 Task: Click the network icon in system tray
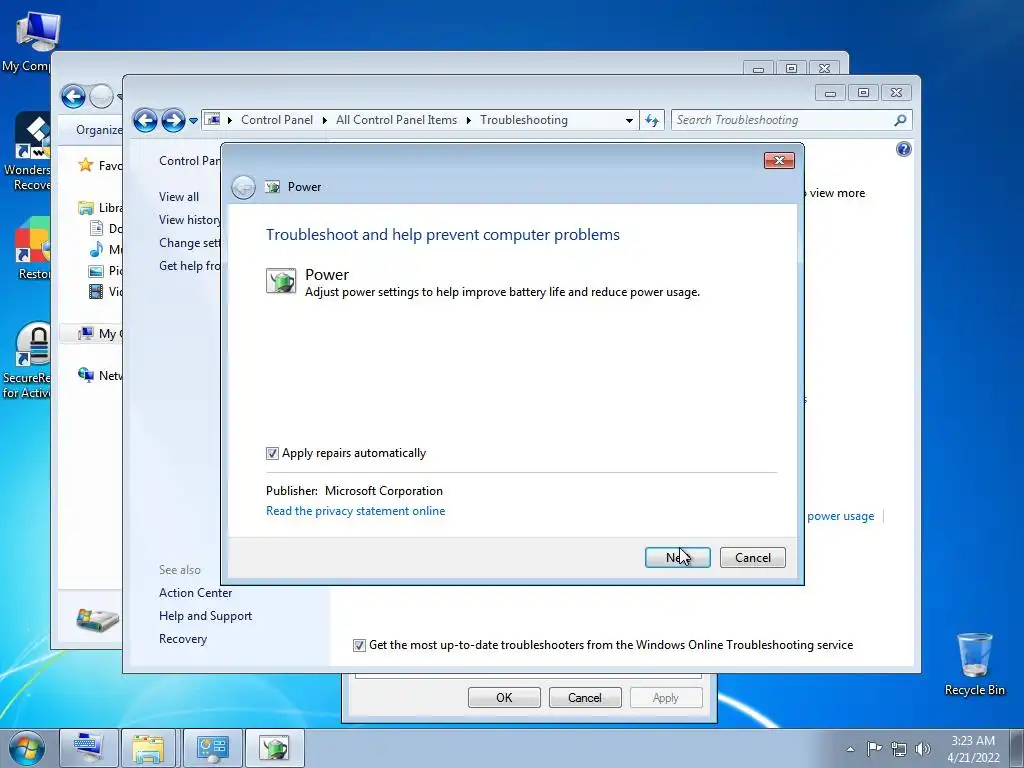click(899, 748)
